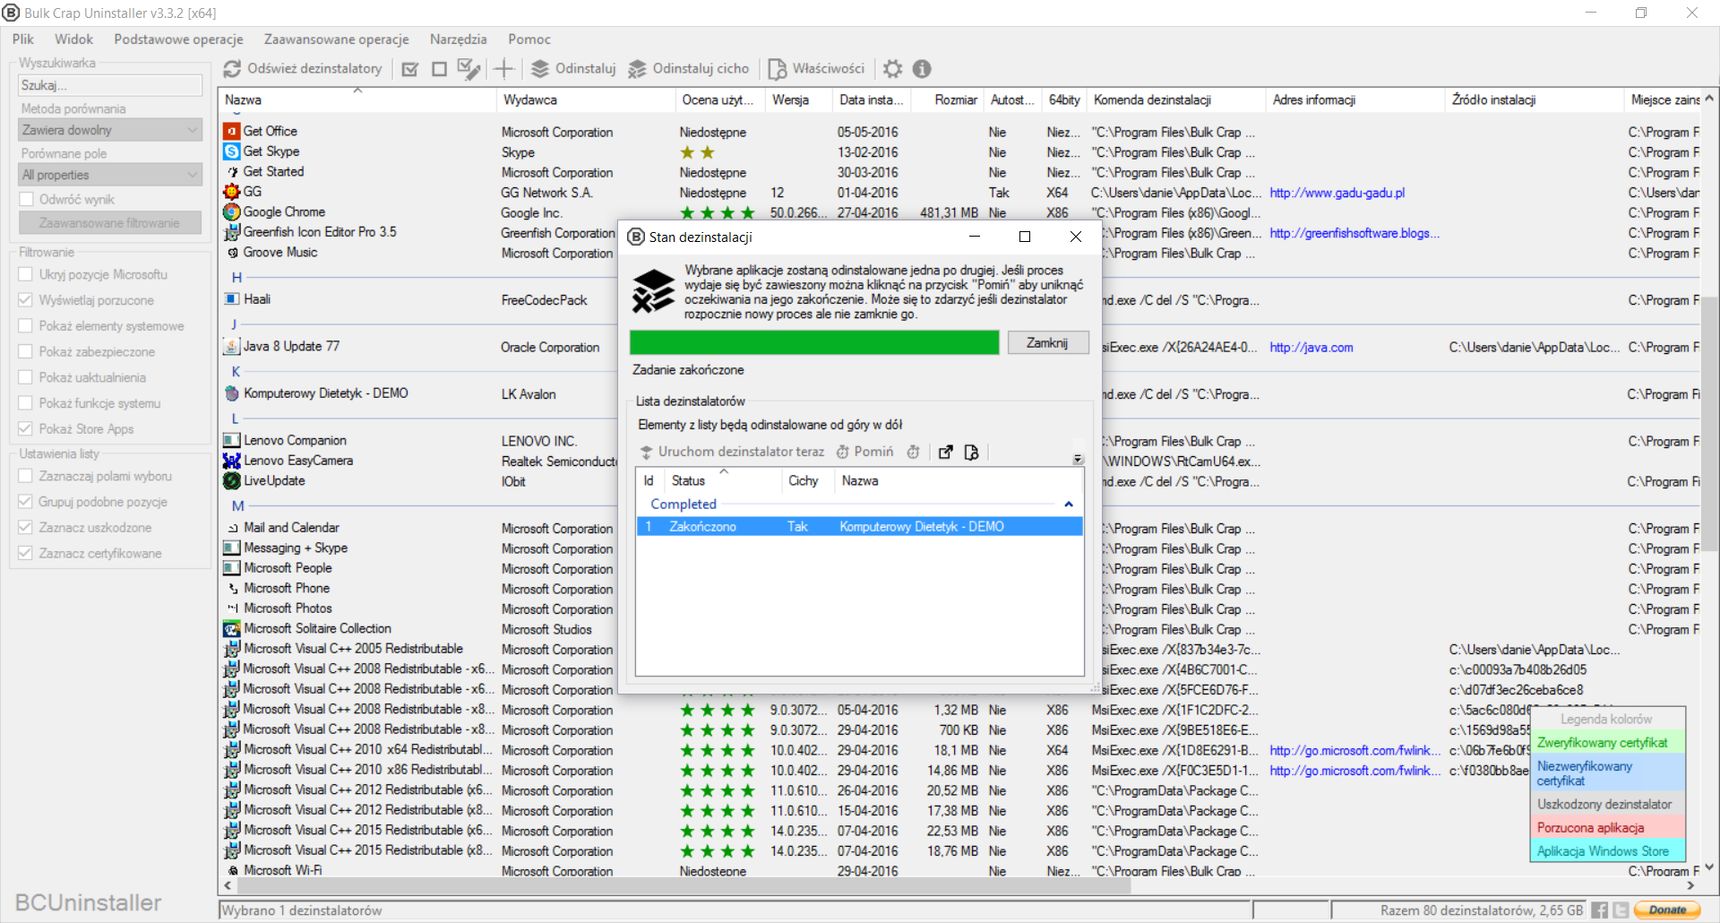1720x923 pixels.
Task: Click the green uninstall progress bar
Action: point(814,343)
